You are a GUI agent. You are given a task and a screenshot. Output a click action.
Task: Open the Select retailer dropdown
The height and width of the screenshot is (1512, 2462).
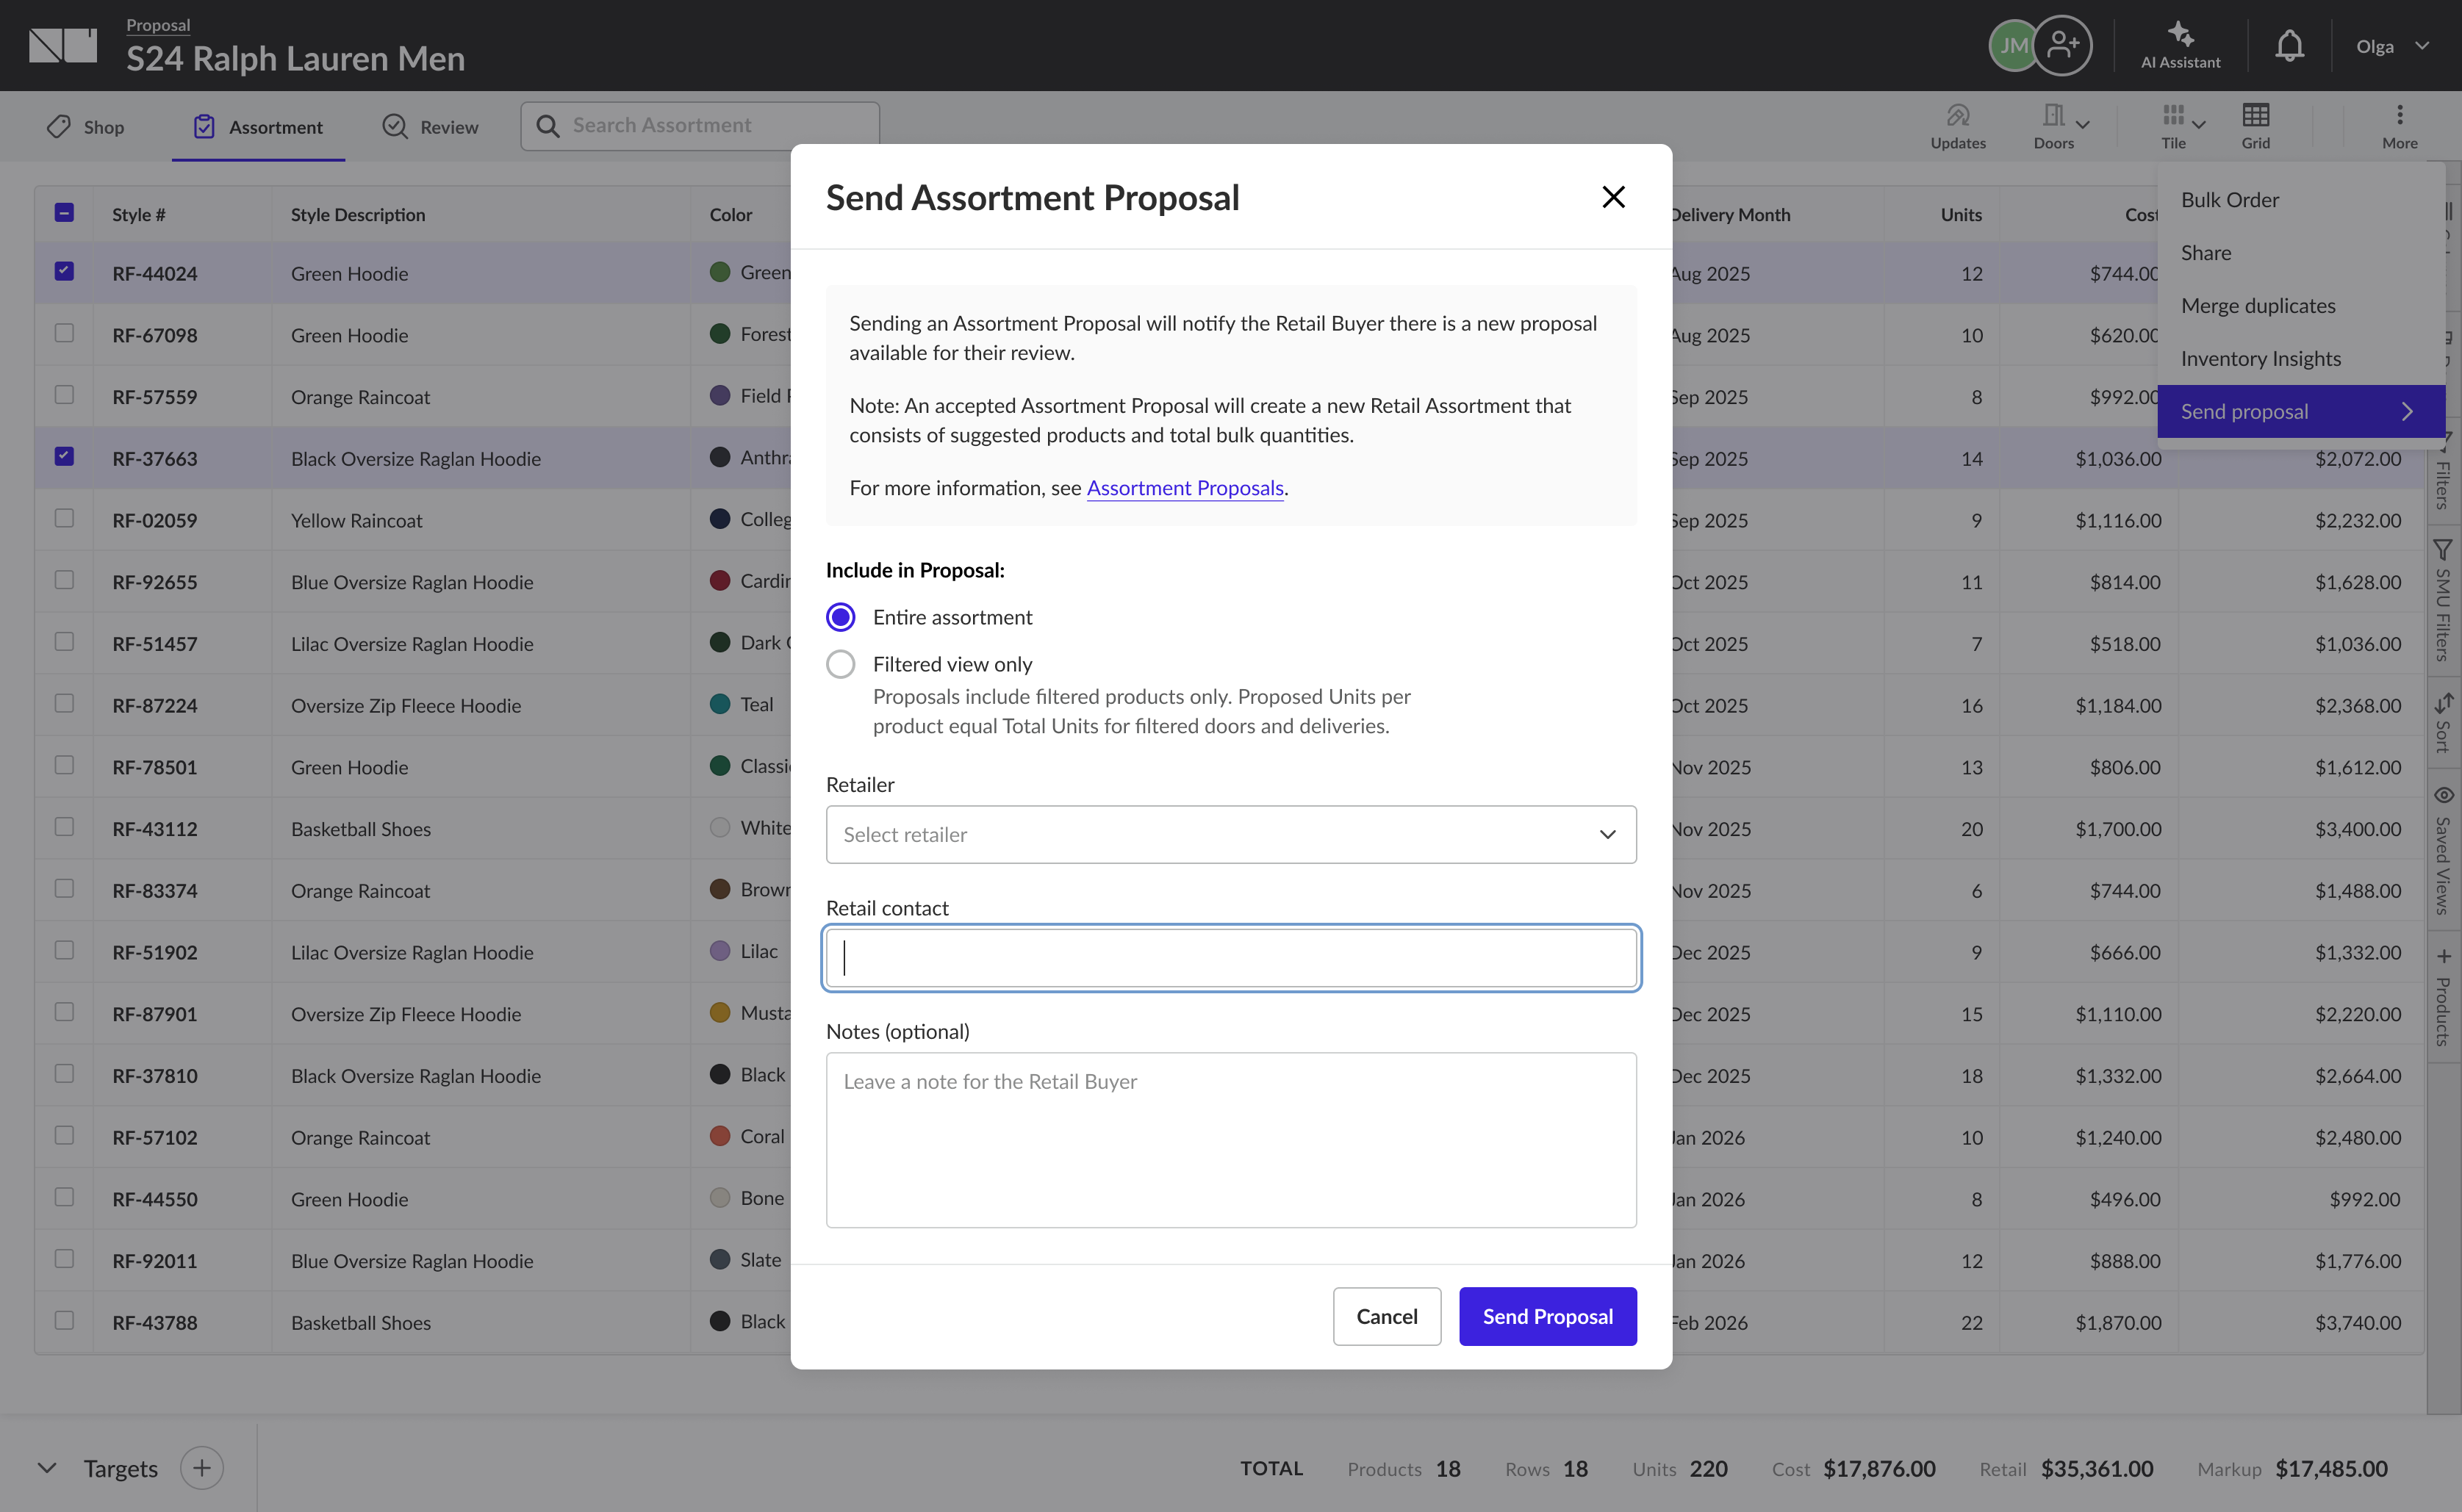click(x=1231, y=834)
